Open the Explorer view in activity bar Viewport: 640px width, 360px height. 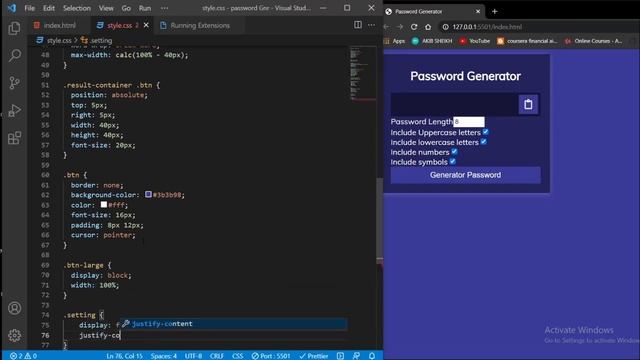pos(14,28)
